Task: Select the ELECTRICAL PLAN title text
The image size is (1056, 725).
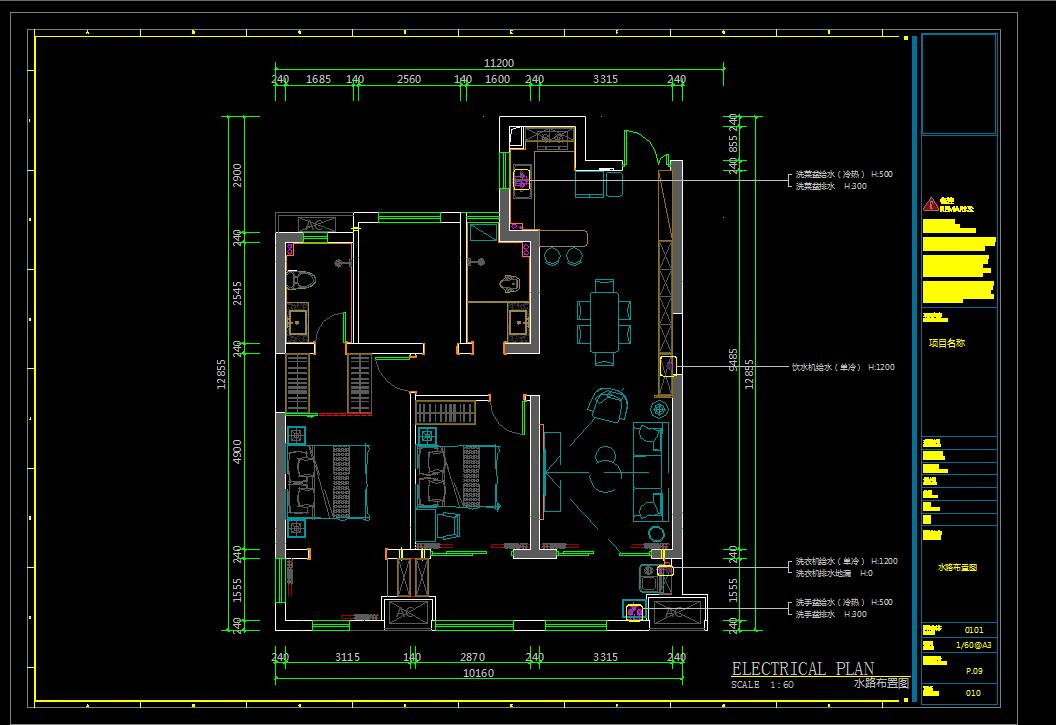Action: tap(803, 668)
